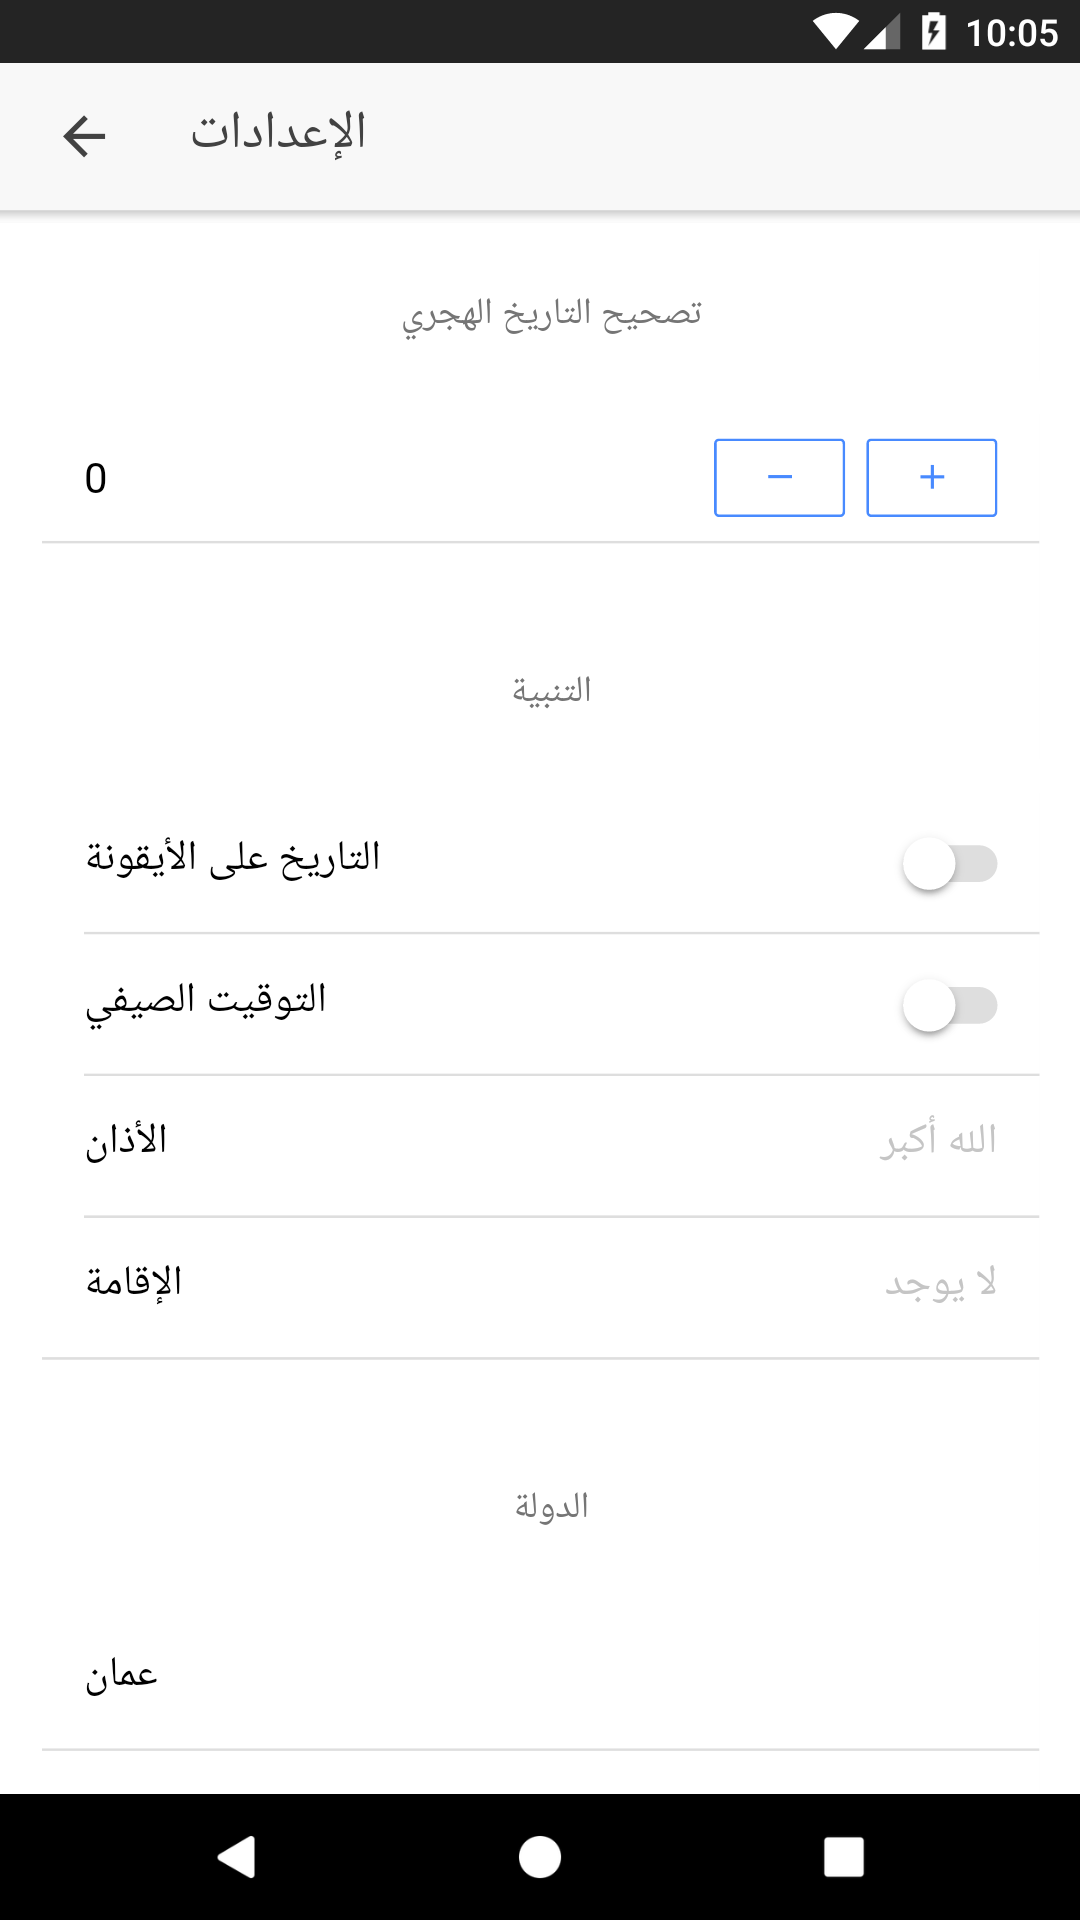Tap the battery charging status icon
This screenshot has height=1920, width=1080.
tap(933, 32)
